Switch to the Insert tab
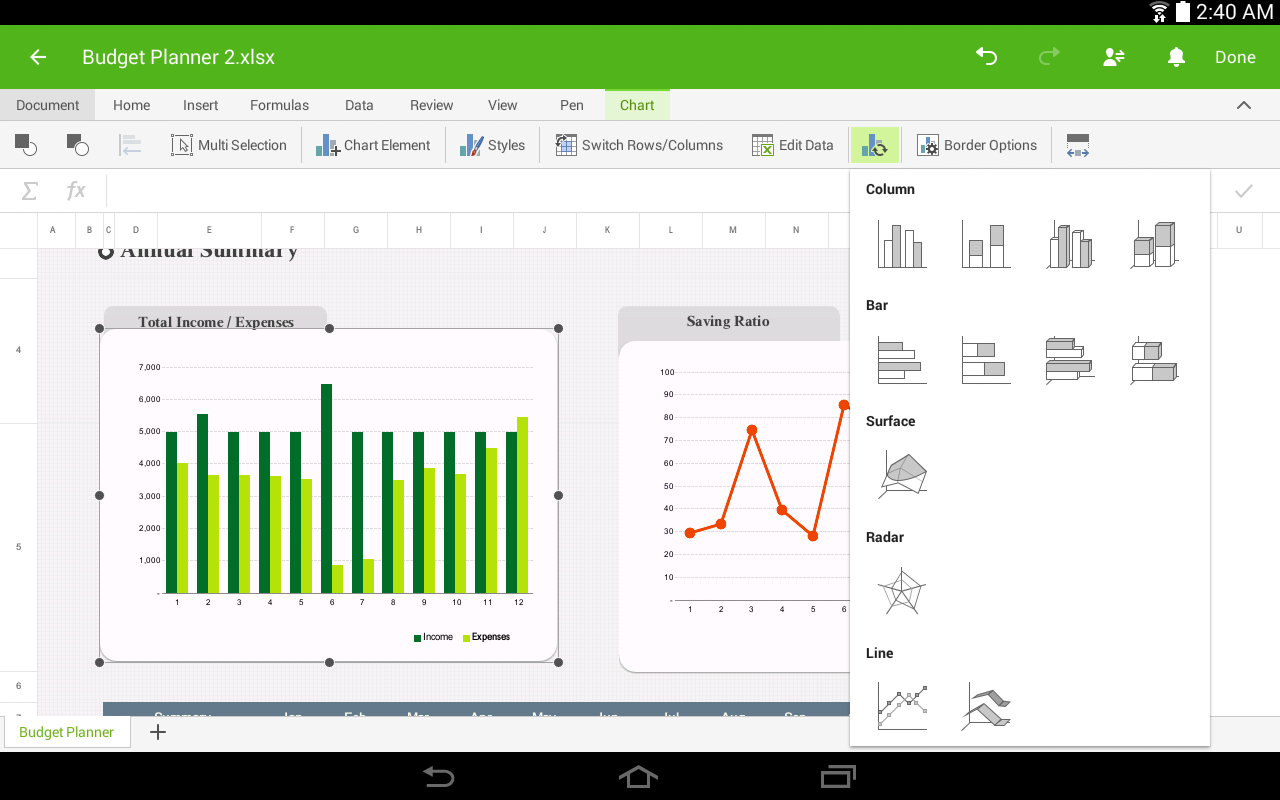This screenshot has width=1280, height=800. point(200,105)
